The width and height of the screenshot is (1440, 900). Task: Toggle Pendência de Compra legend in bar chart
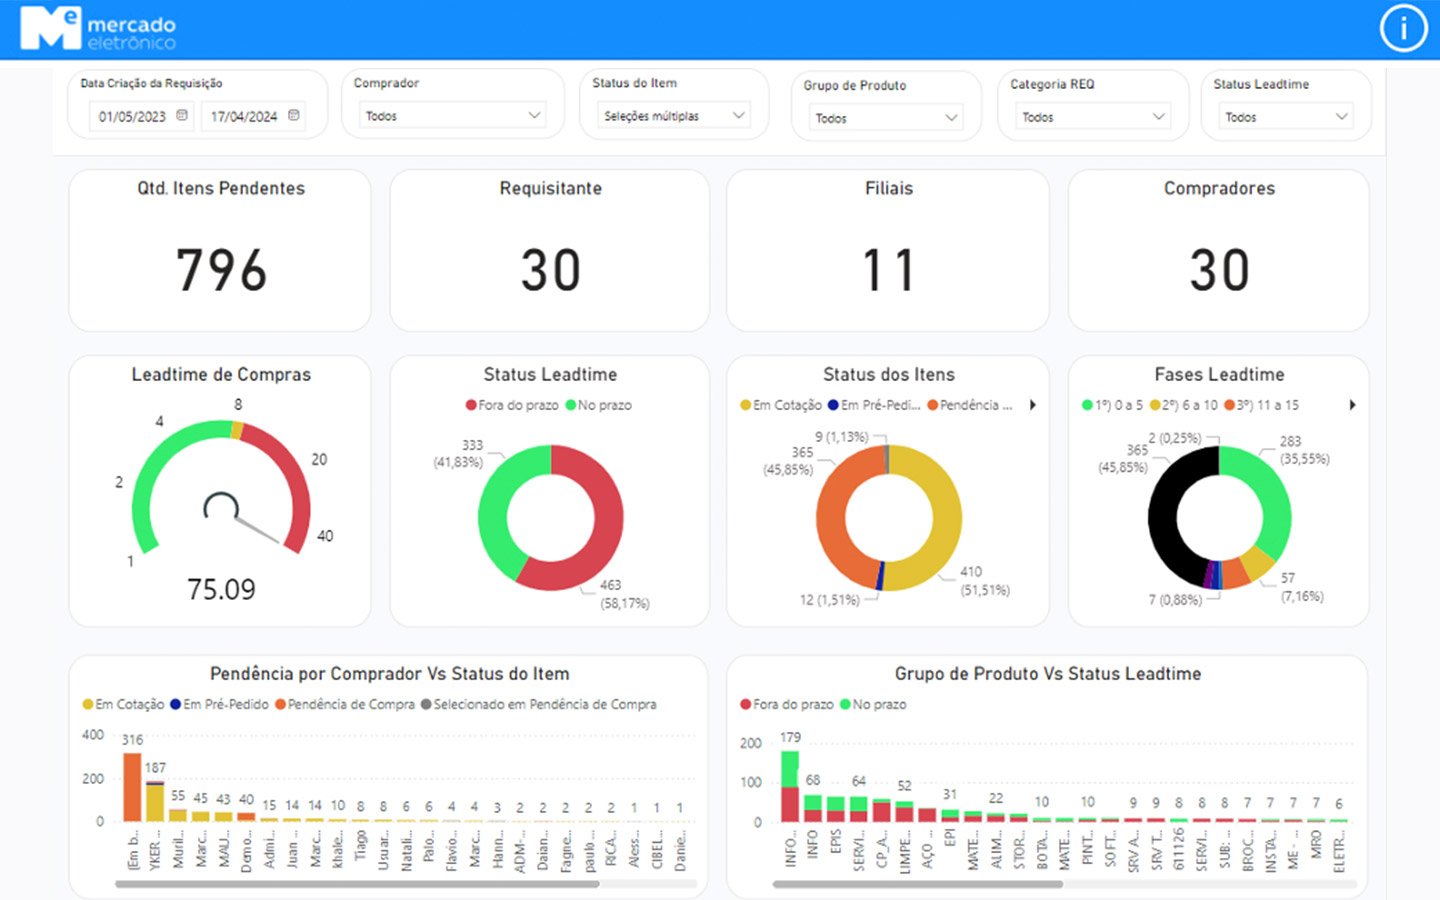(x=350, y=704)
